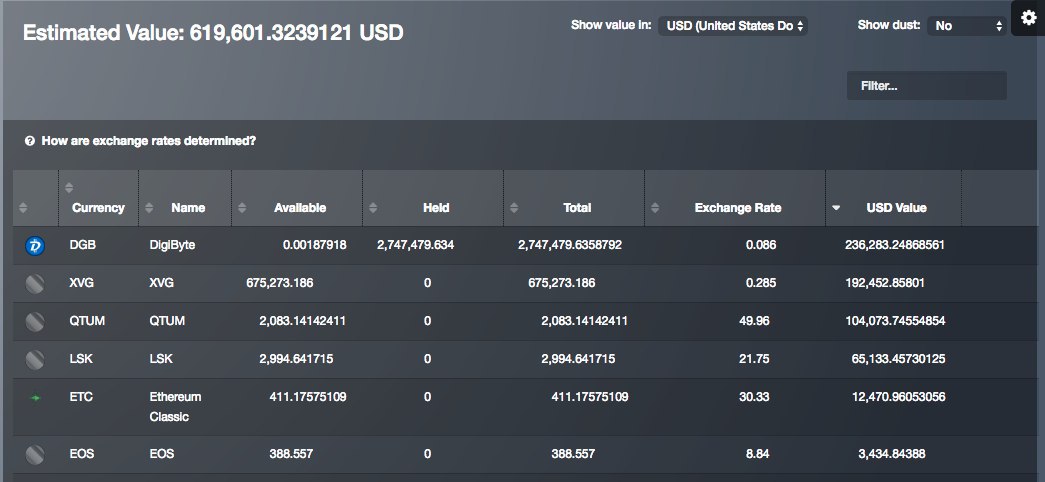Sort table by USD Value column
1045x482 pixels.
893,198
